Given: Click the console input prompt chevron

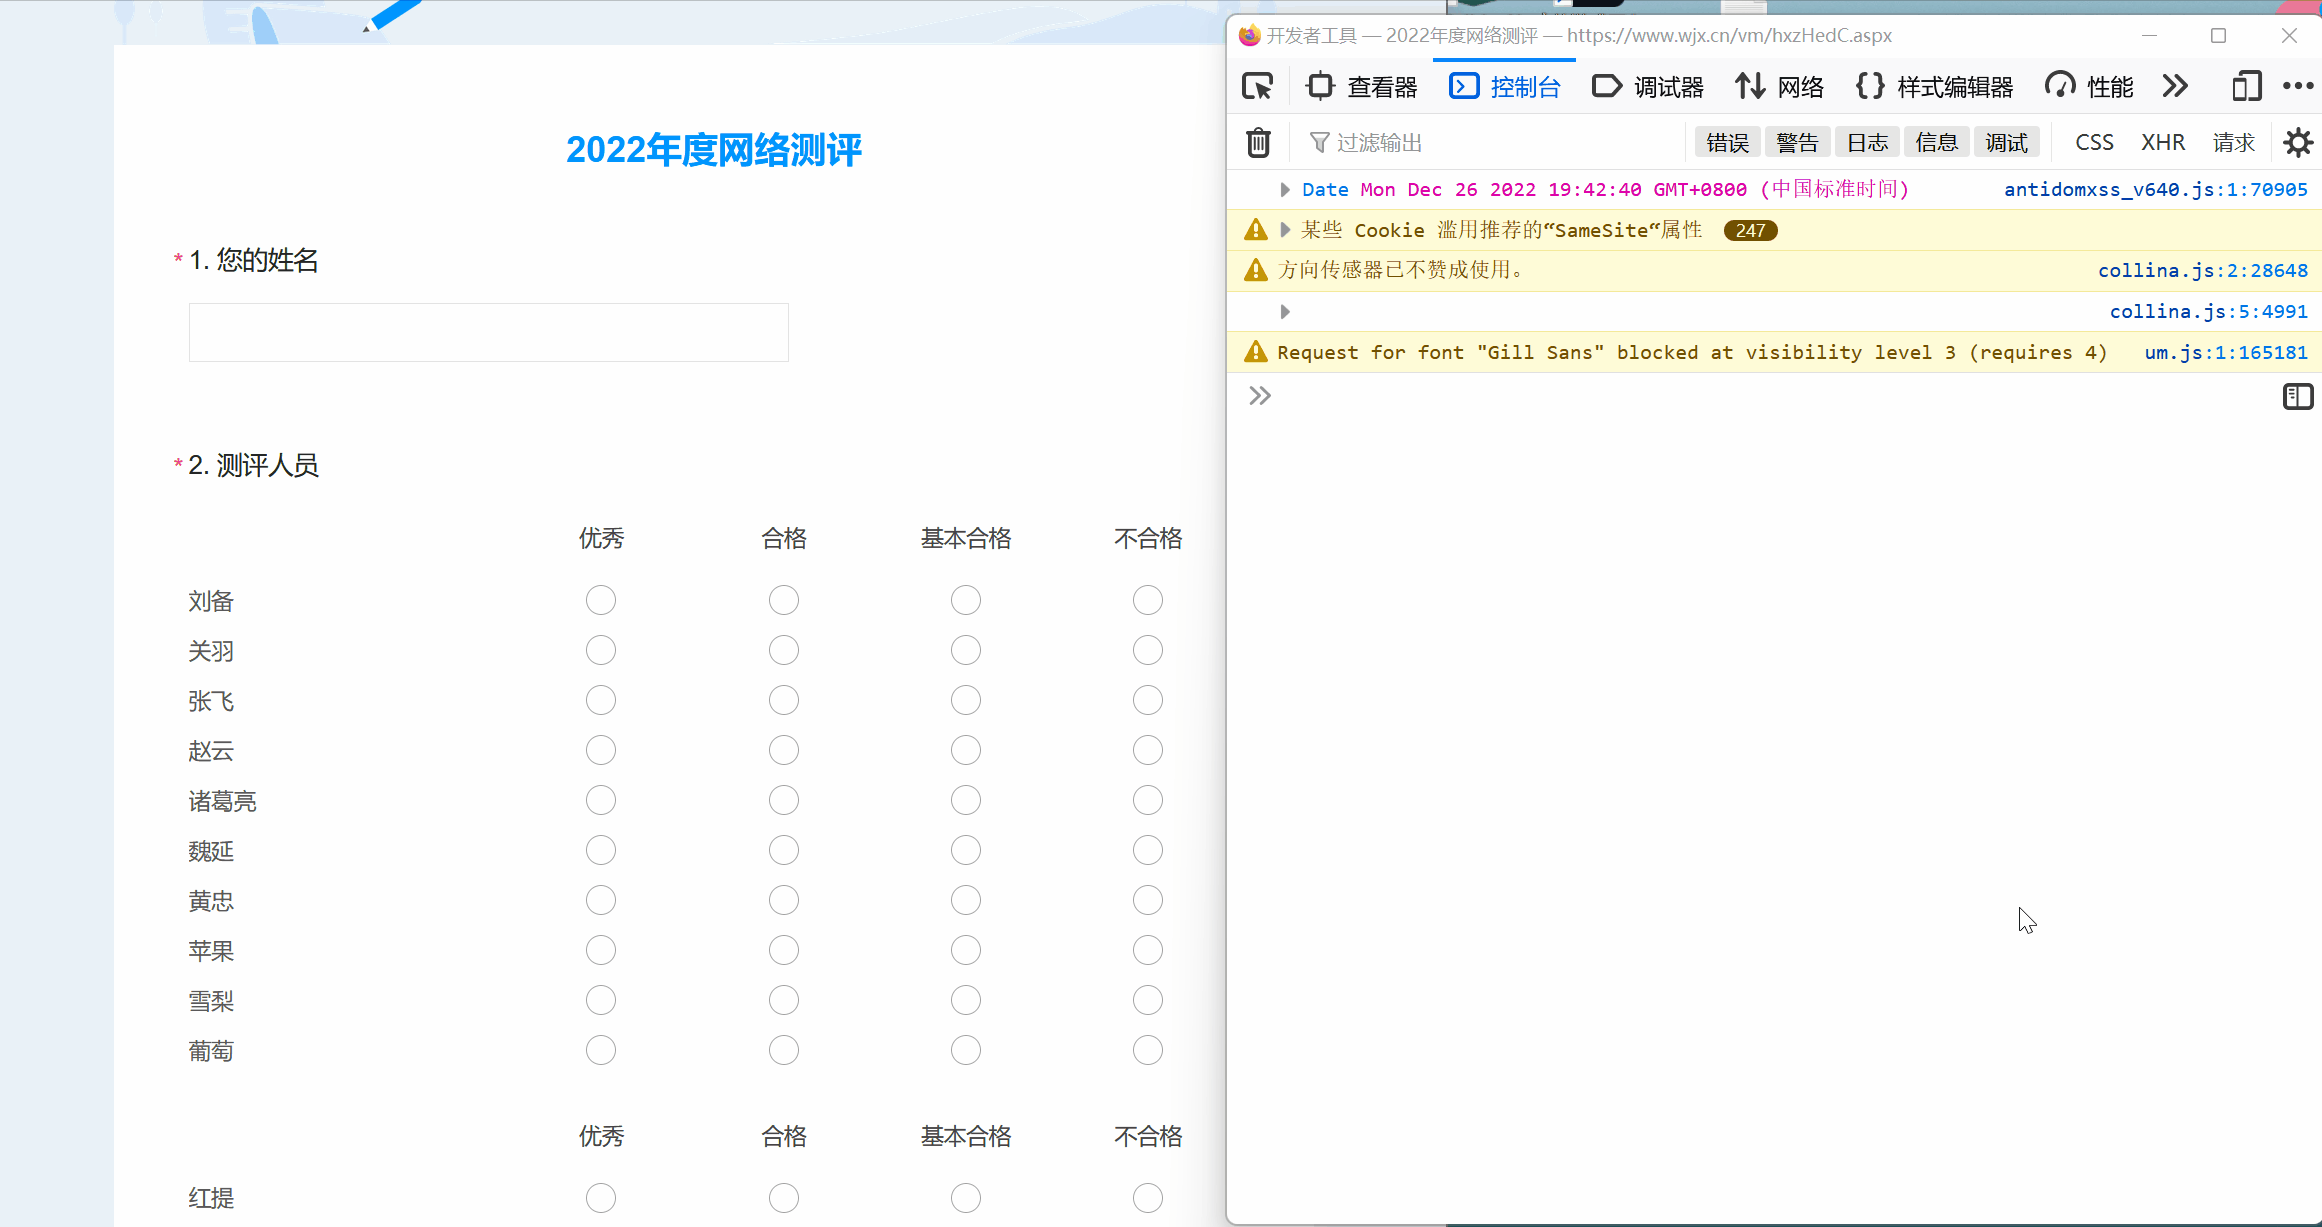Looking at the screenshot, I should coord(1260,396).
